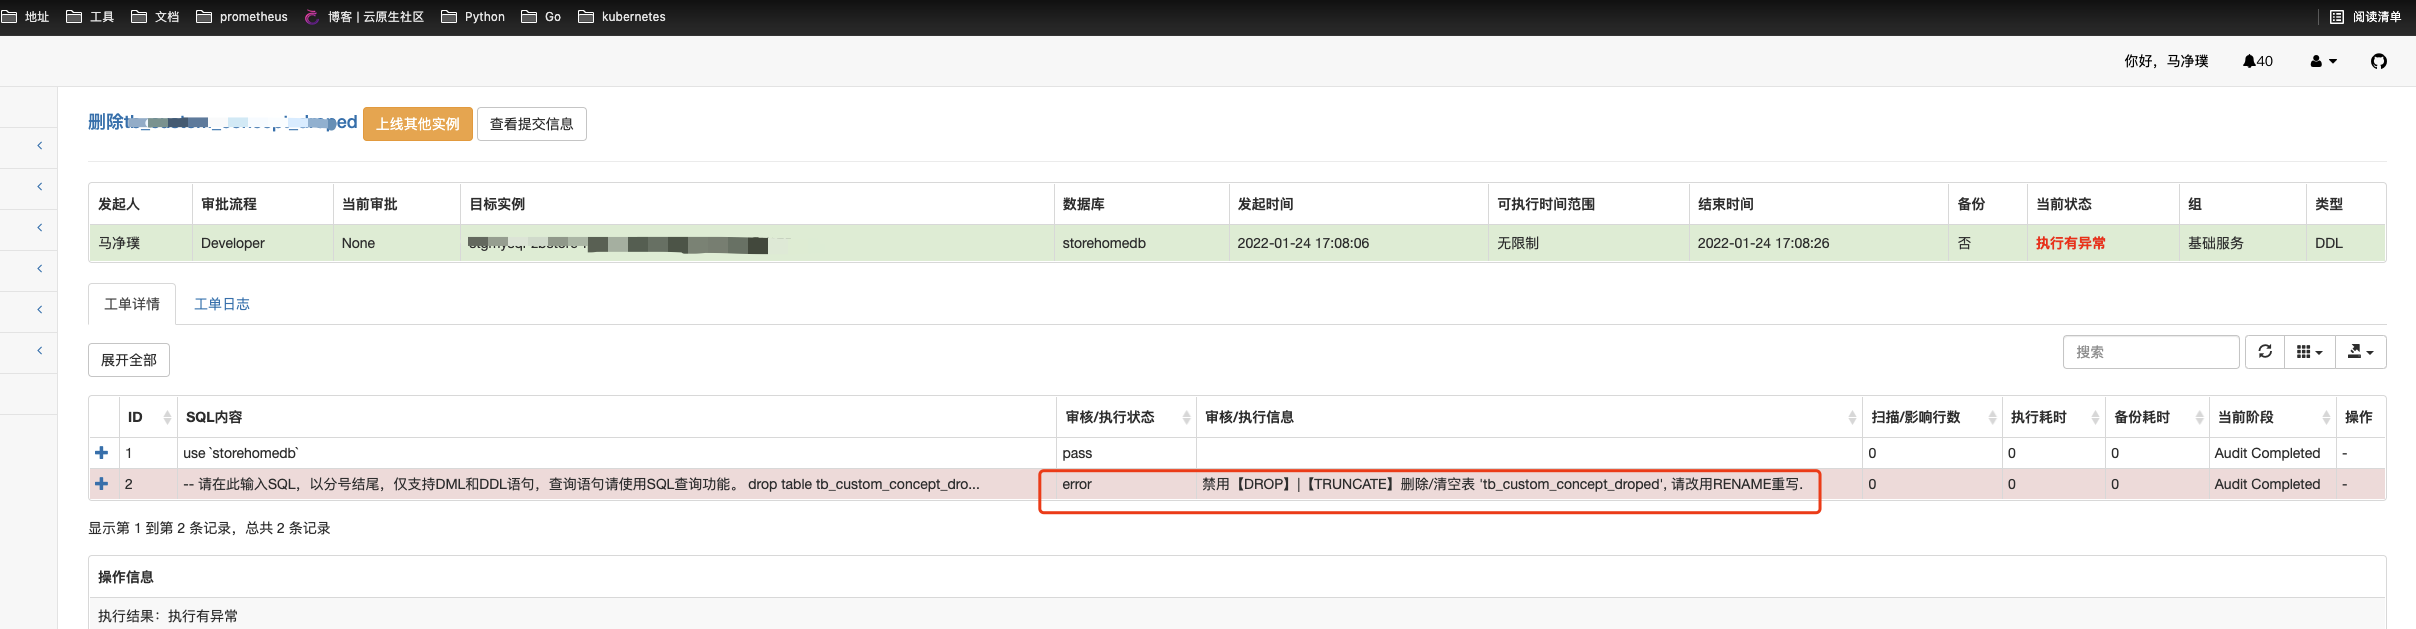Click the 操作信息 panel heading
The width and height of the screenshot is (2416, 629).
pyautogui.click(x=126, y=577)
